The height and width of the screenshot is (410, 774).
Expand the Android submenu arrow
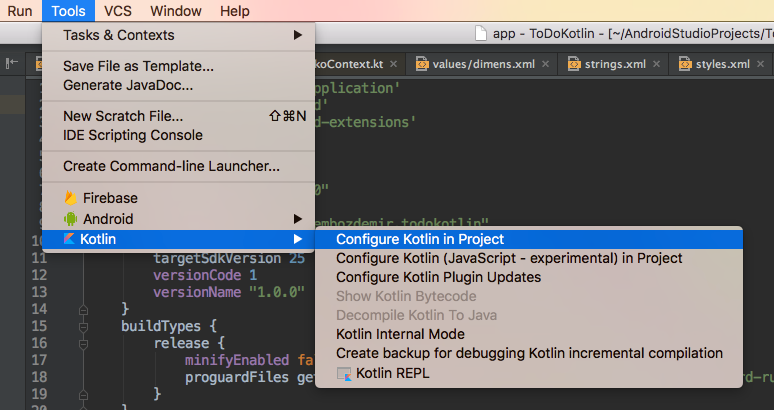pyautogui.click(x=298, y=219)
